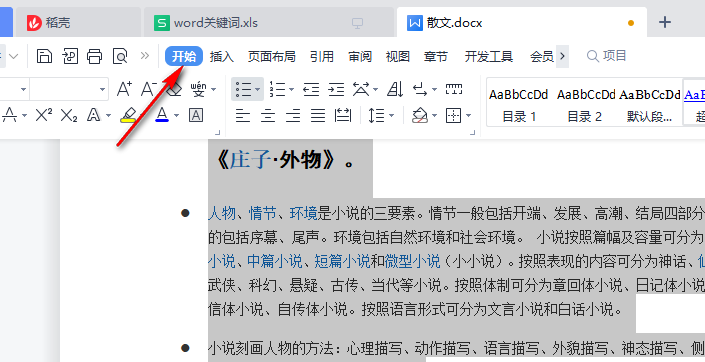The width and height of the screenshot is (705, 362).
Task: Open the 审阅 ribbon tab
Action: pyautogui.click(x=360, y=56)
